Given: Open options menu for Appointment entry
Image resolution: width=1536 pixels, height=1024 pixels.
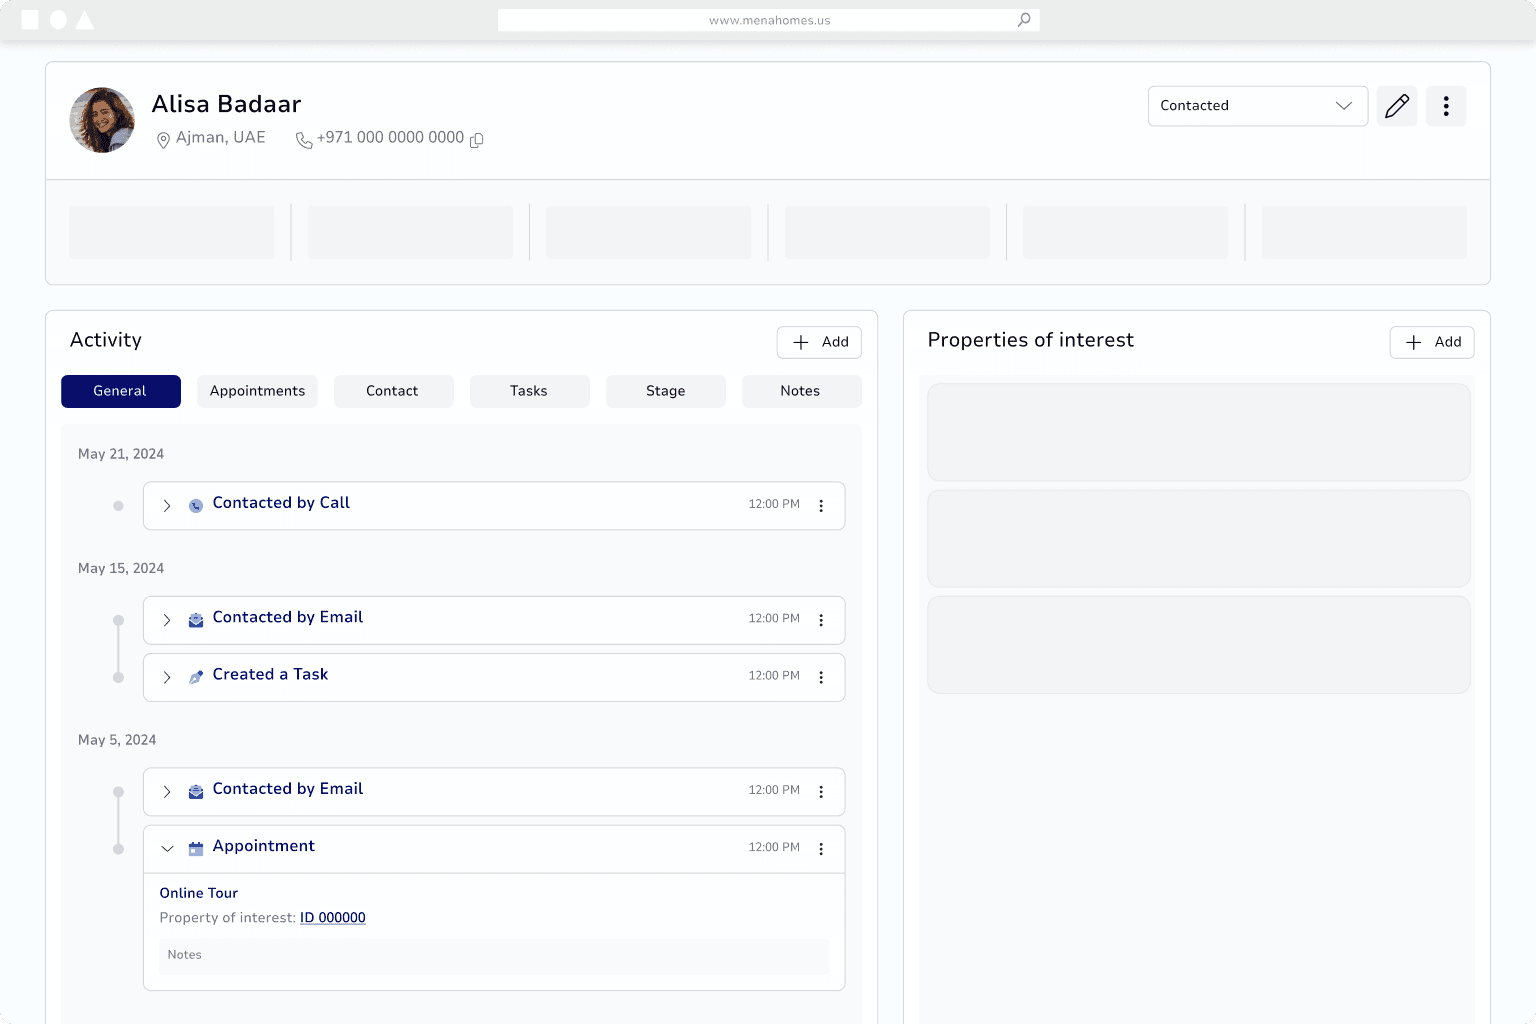Looking at the screenshot, I should [x=821, y=849].
